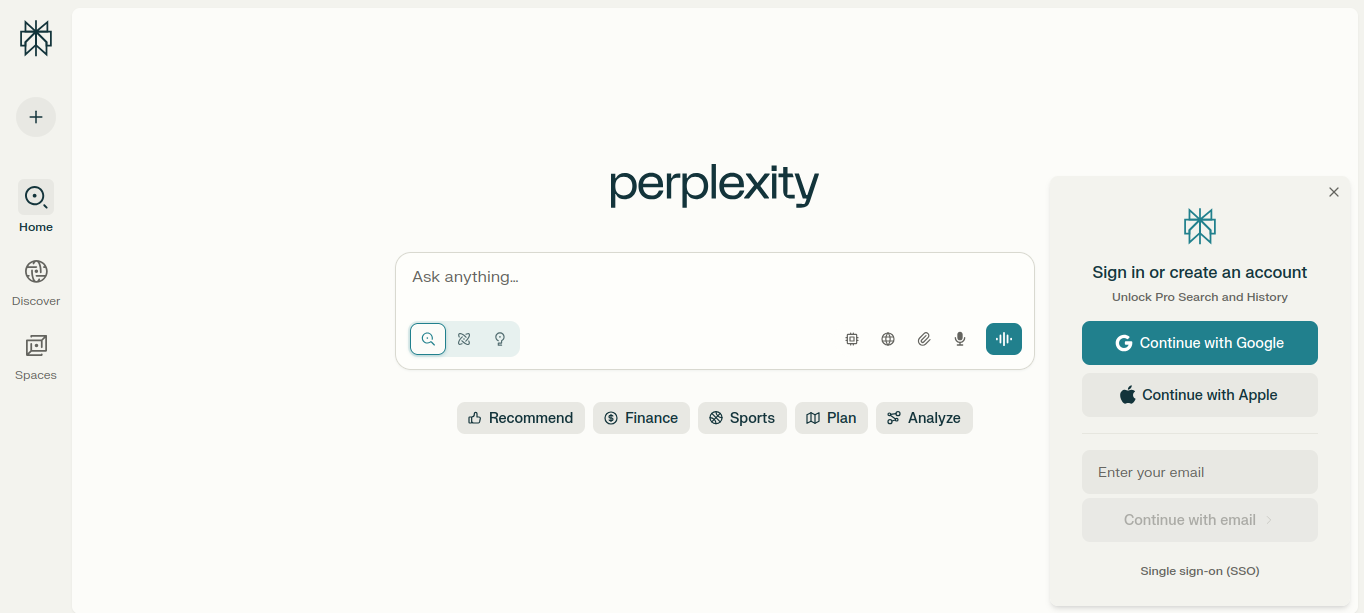Select the Finance suggestion chip
This screenshot has width=1364, height=613.
[x=641, y=418]
